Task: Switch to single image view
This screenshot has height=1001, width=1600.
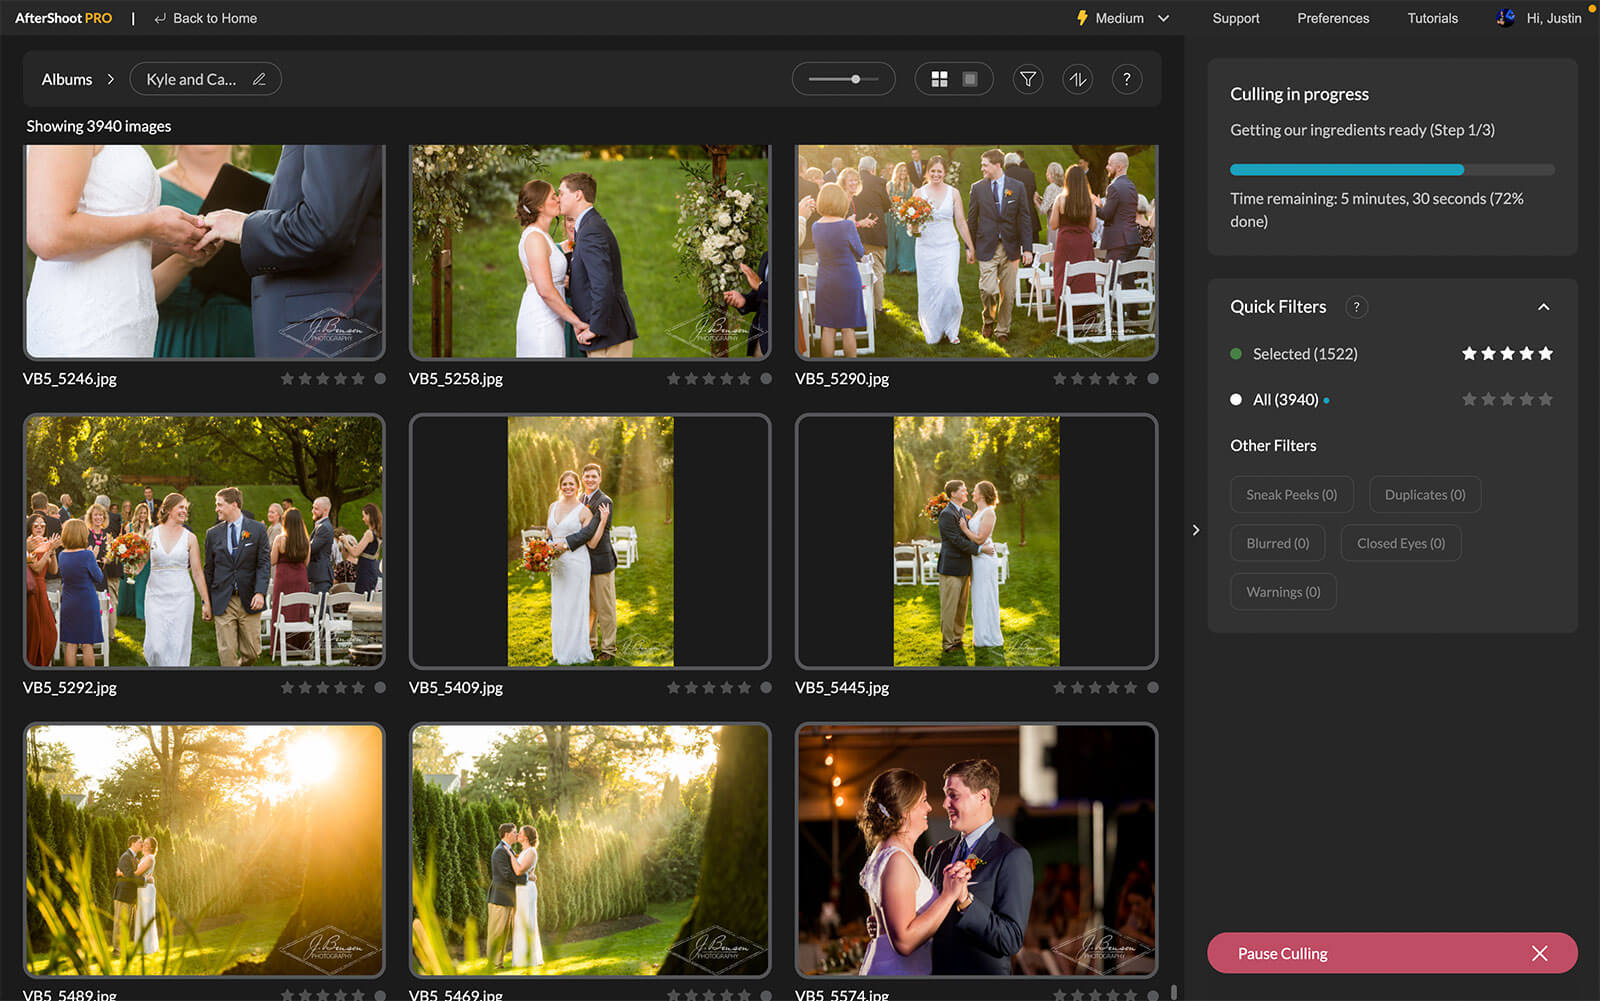Action: point(969,79)
